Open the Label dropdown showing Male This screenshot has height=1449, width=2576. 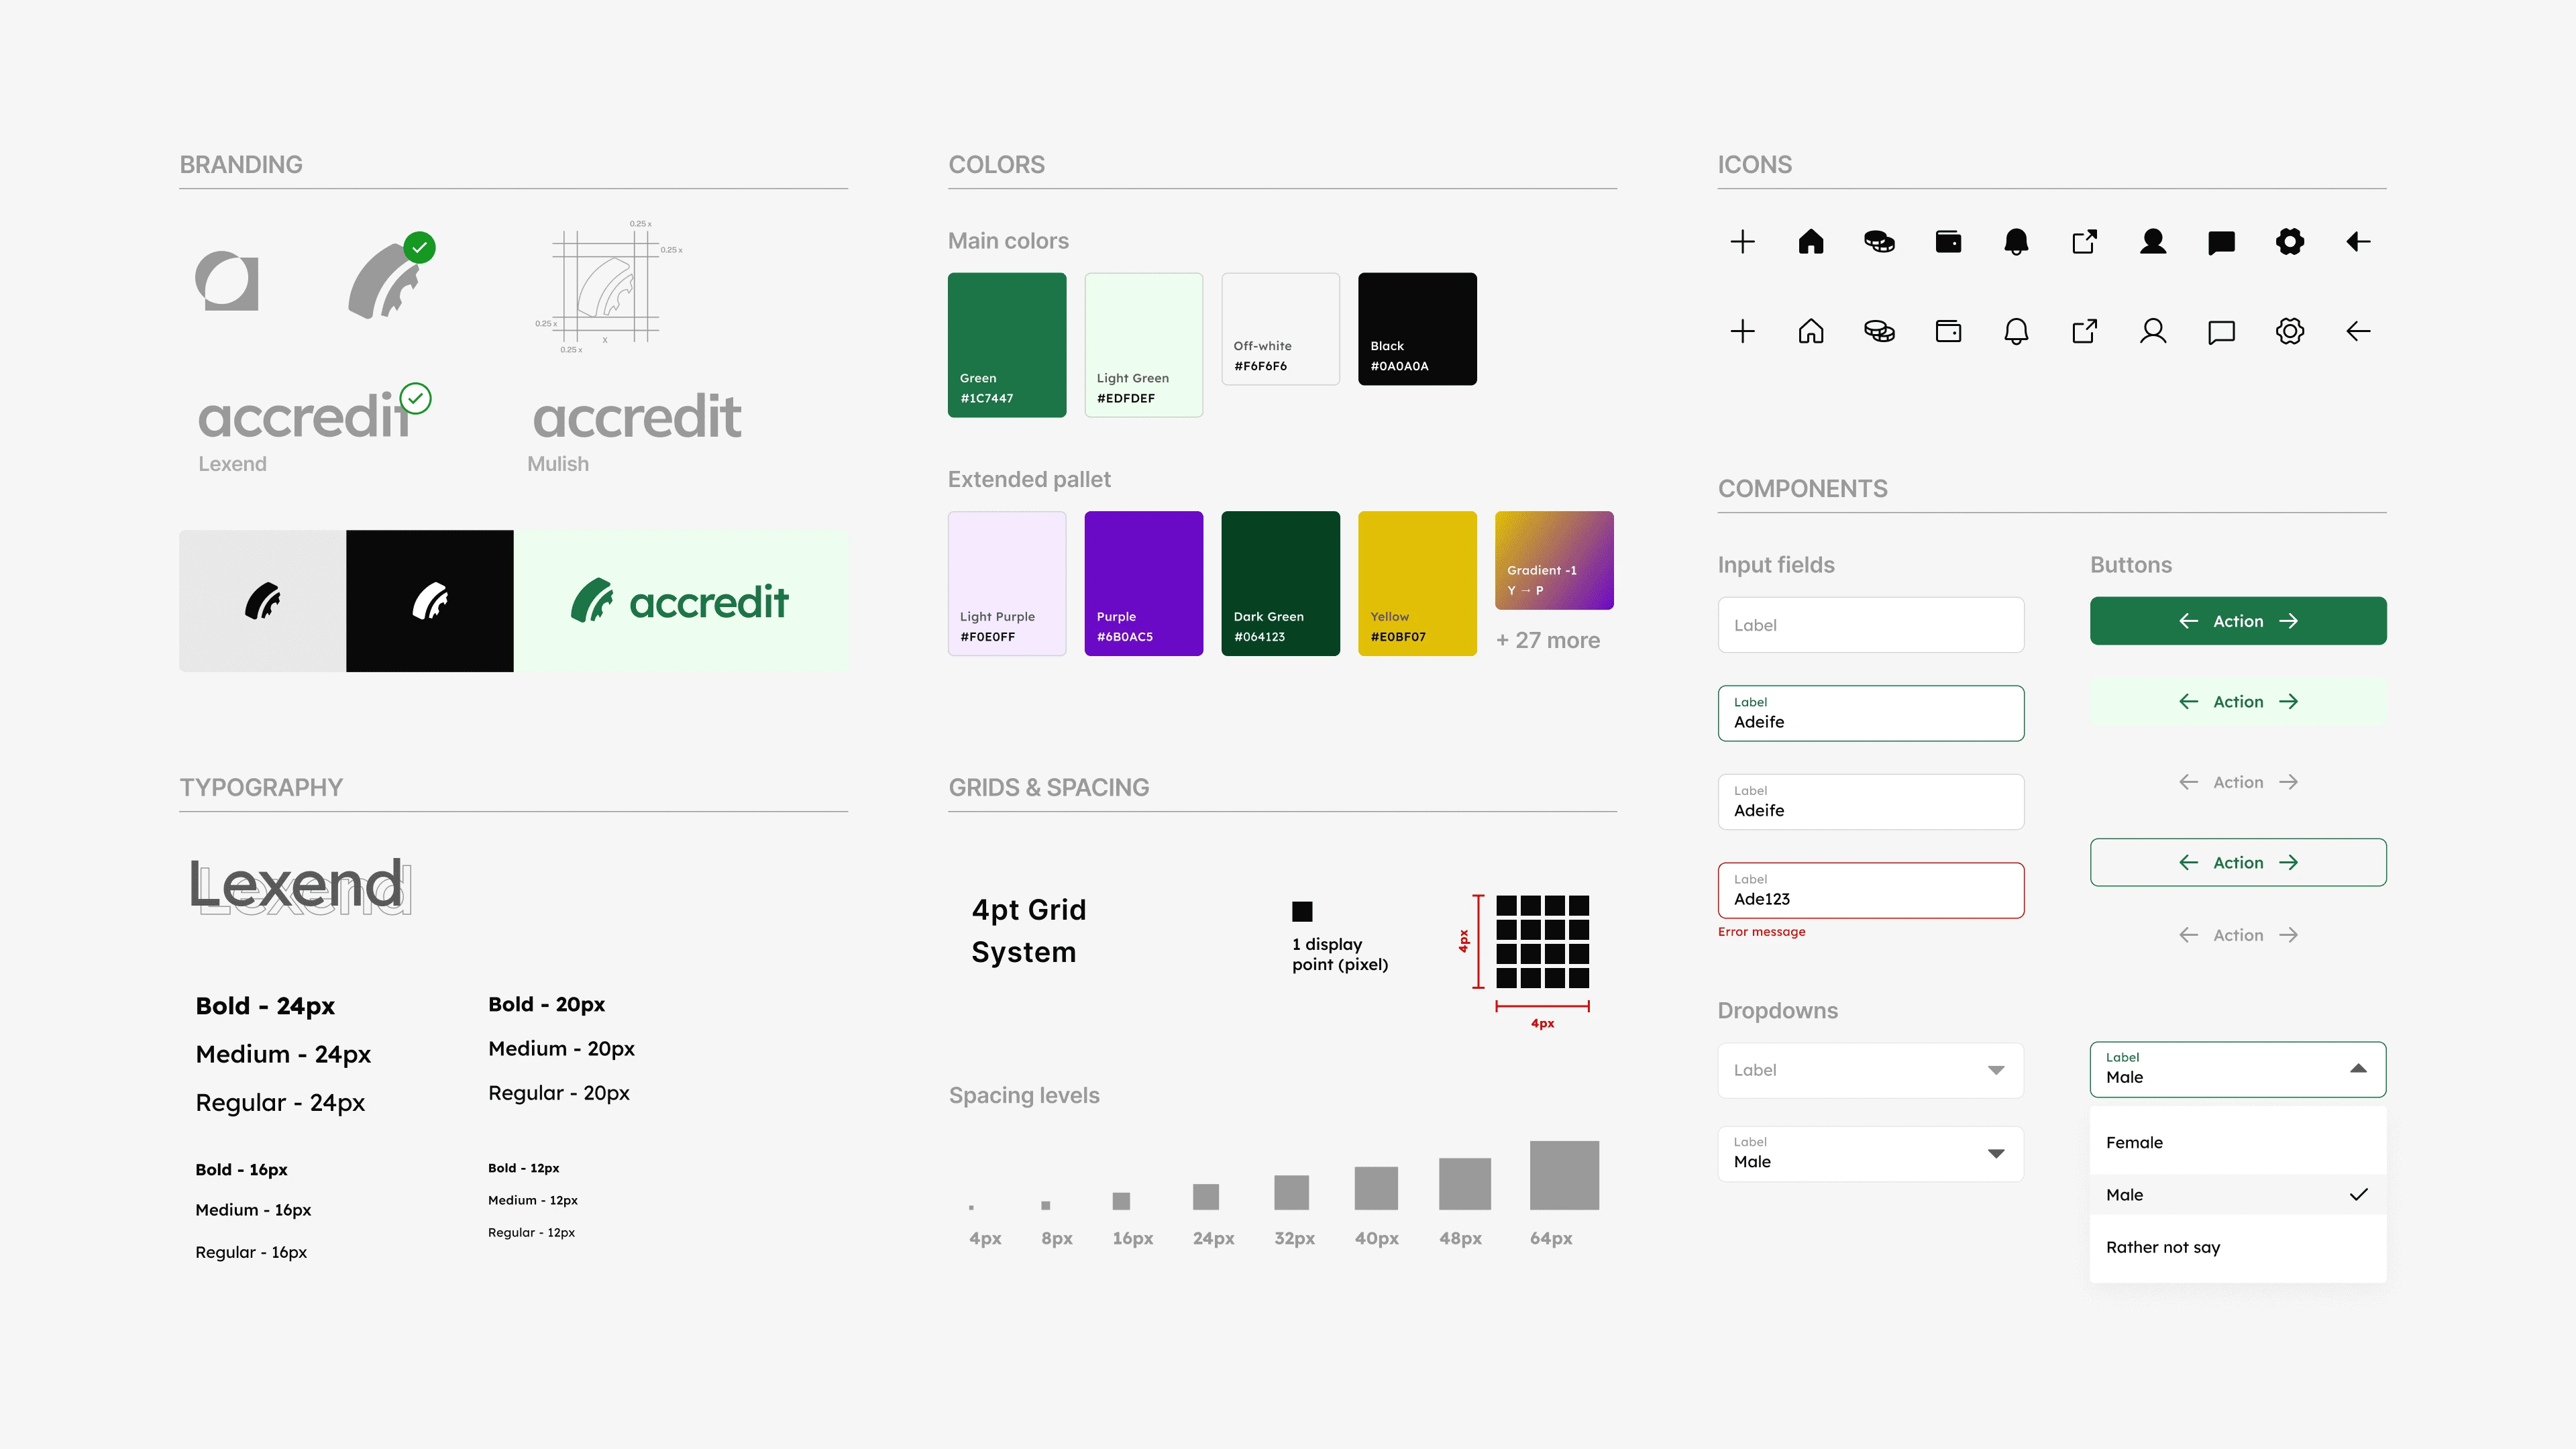(1871, 1153)
